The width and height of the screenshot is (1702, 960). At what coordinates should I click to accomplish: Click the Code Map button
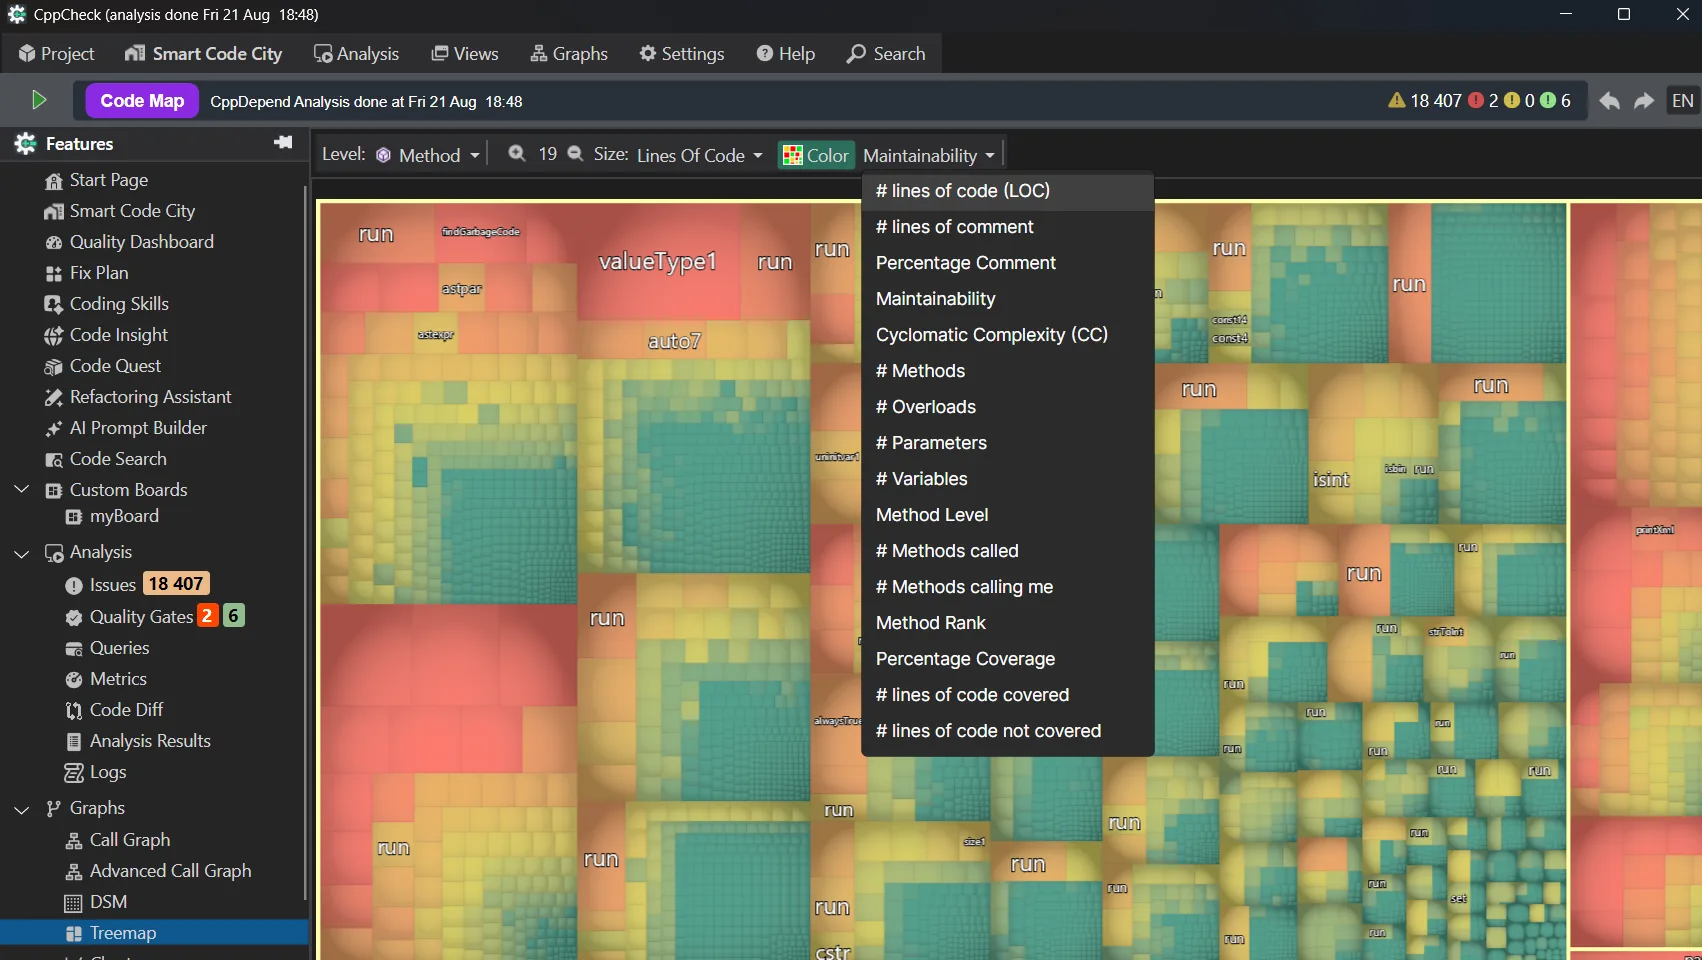(142, 101)
